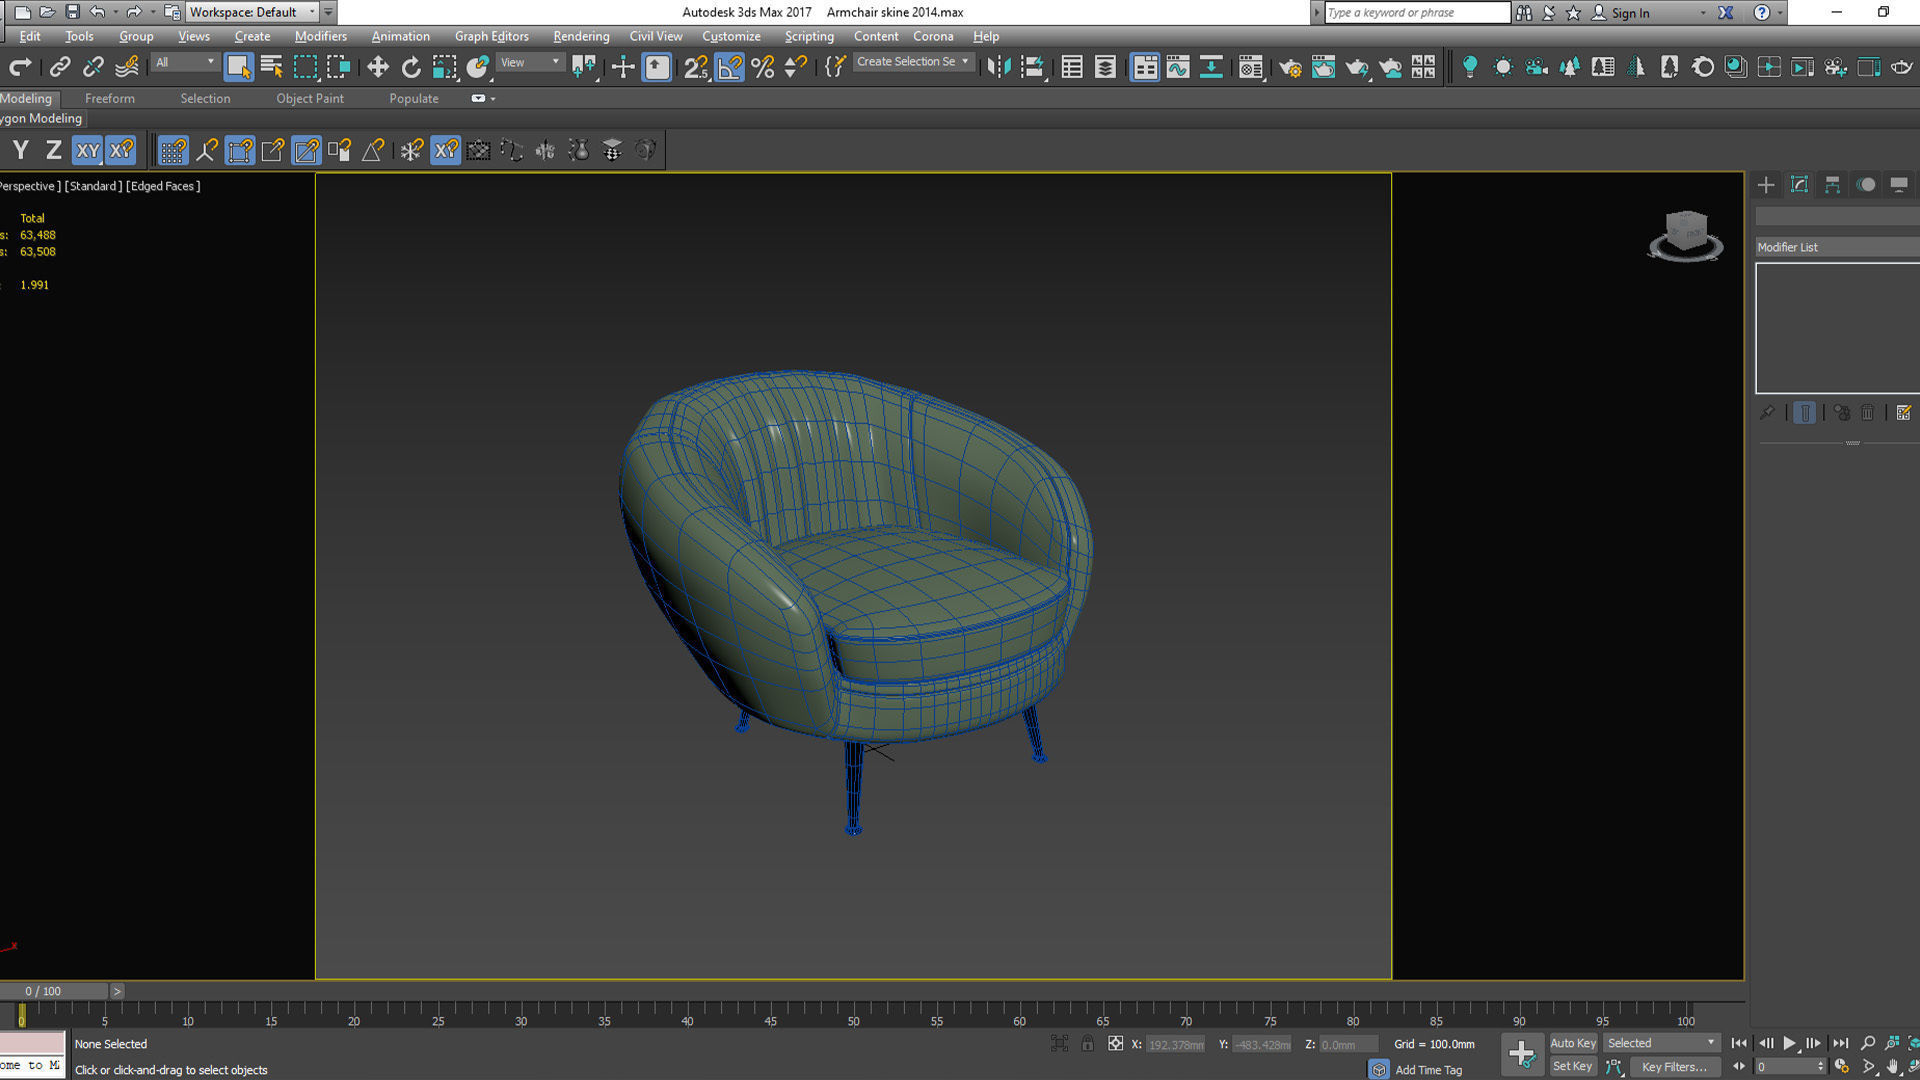Image resolution: width=1920 pixels, height=1080 pixels.
Task: Open the Hierarchy command panel tab
Action: point(1832,185)
